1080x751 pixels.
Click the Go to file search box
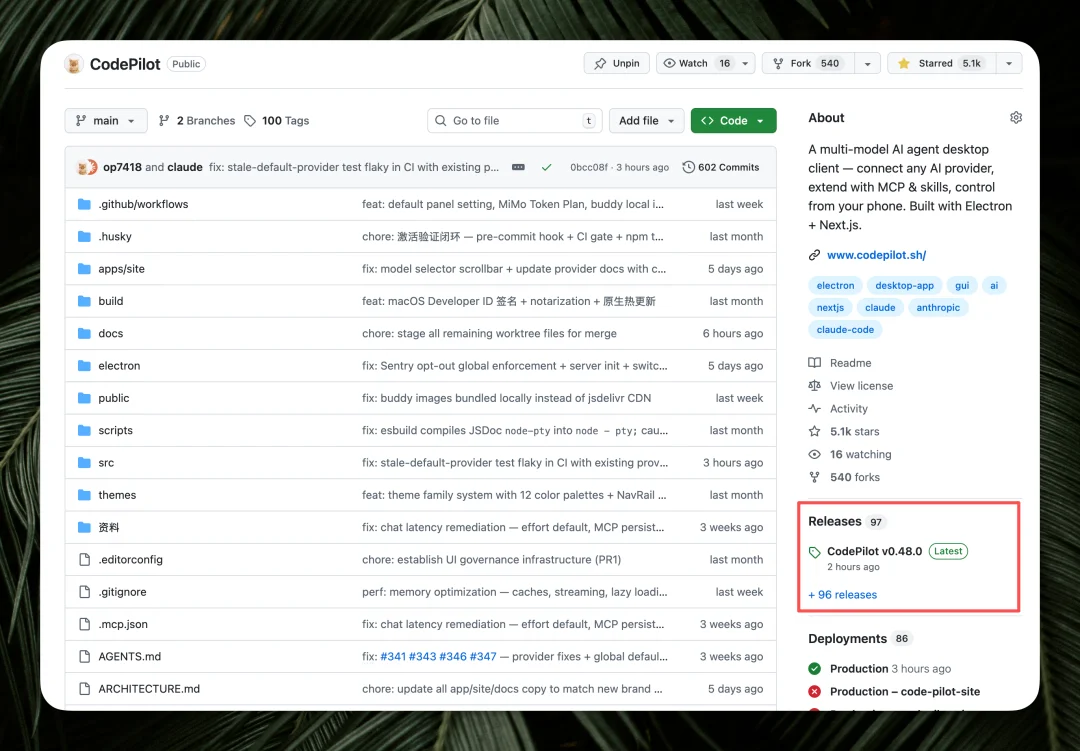[x=514, y=120]
